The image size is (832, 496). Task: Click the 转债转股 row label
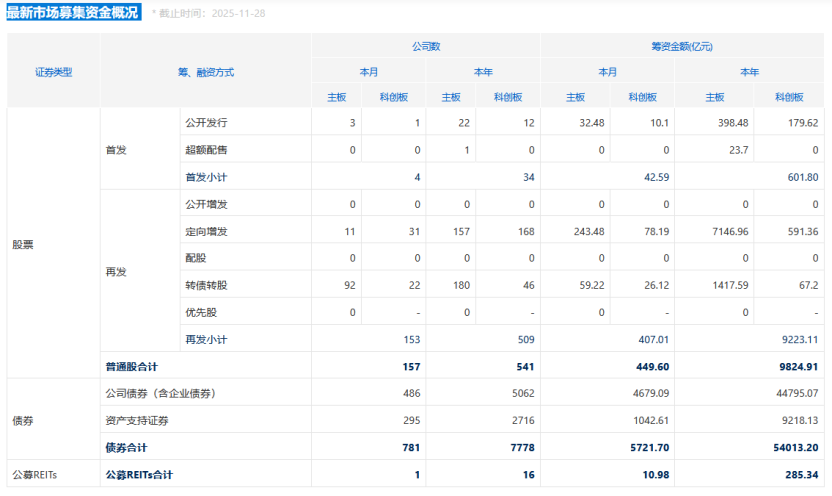pyautogui.click(x=206, y=285)
